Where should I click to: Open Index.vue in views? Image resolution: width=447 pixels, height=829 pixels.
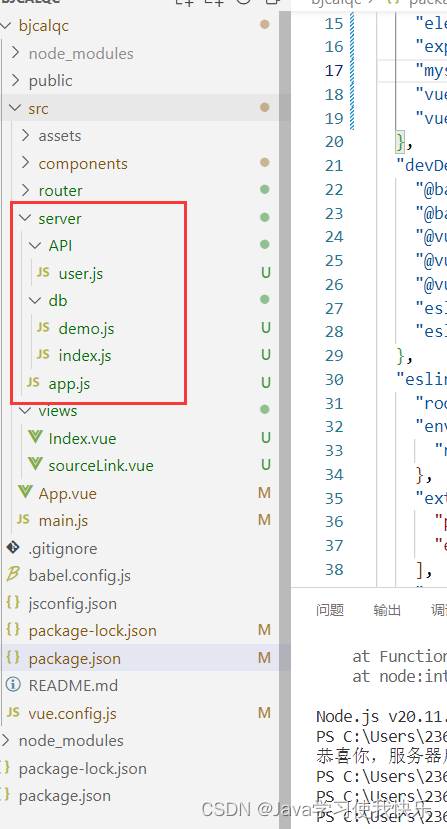[82, 438]
